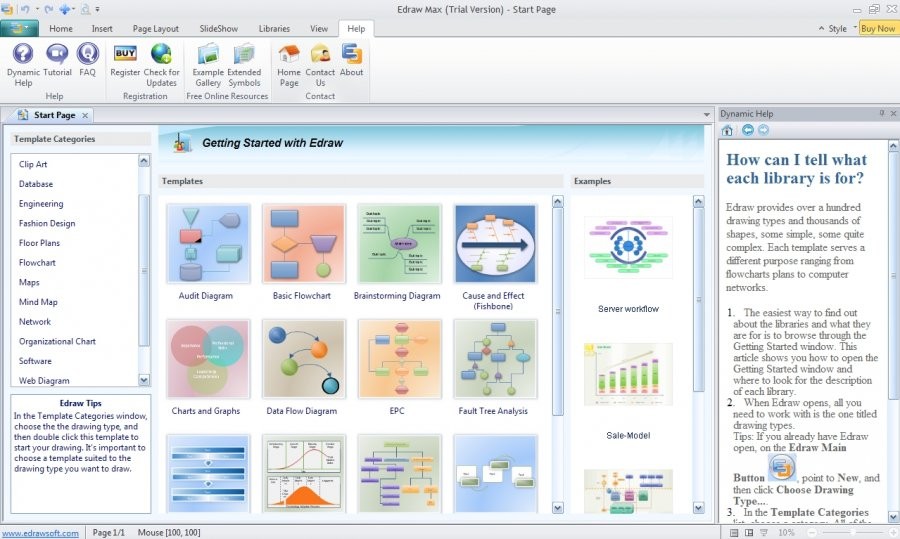The width and height of the screenshot is (900, 539).
Task: Open the Sale-Model example
Action: click(x=628, y=374)
